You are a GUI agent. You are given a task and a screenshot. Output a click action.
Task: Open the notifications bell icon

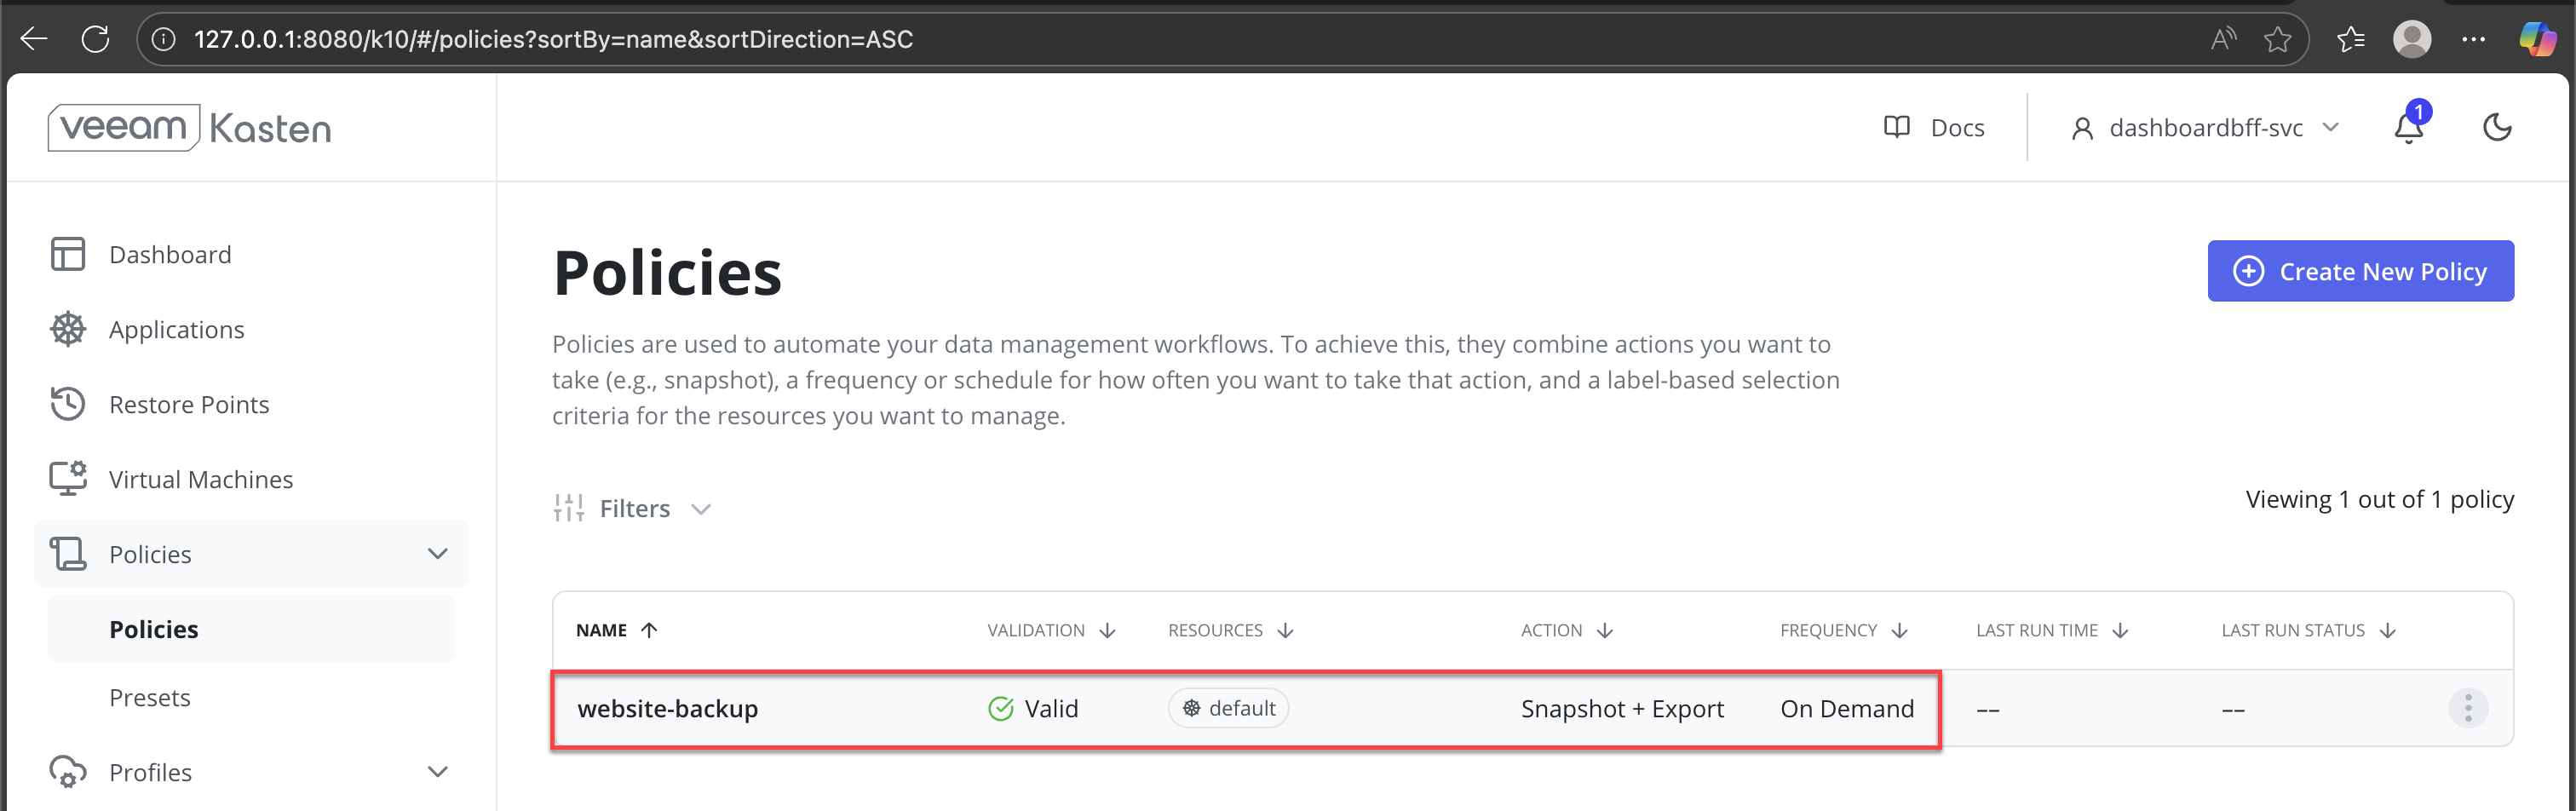[2408, 128]
